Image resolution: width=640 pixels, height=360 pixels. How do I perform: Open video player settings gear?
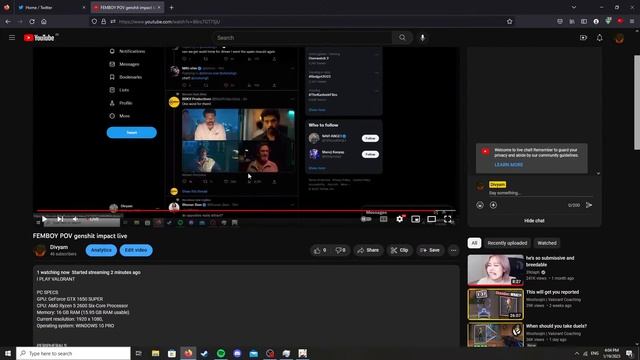400,219
